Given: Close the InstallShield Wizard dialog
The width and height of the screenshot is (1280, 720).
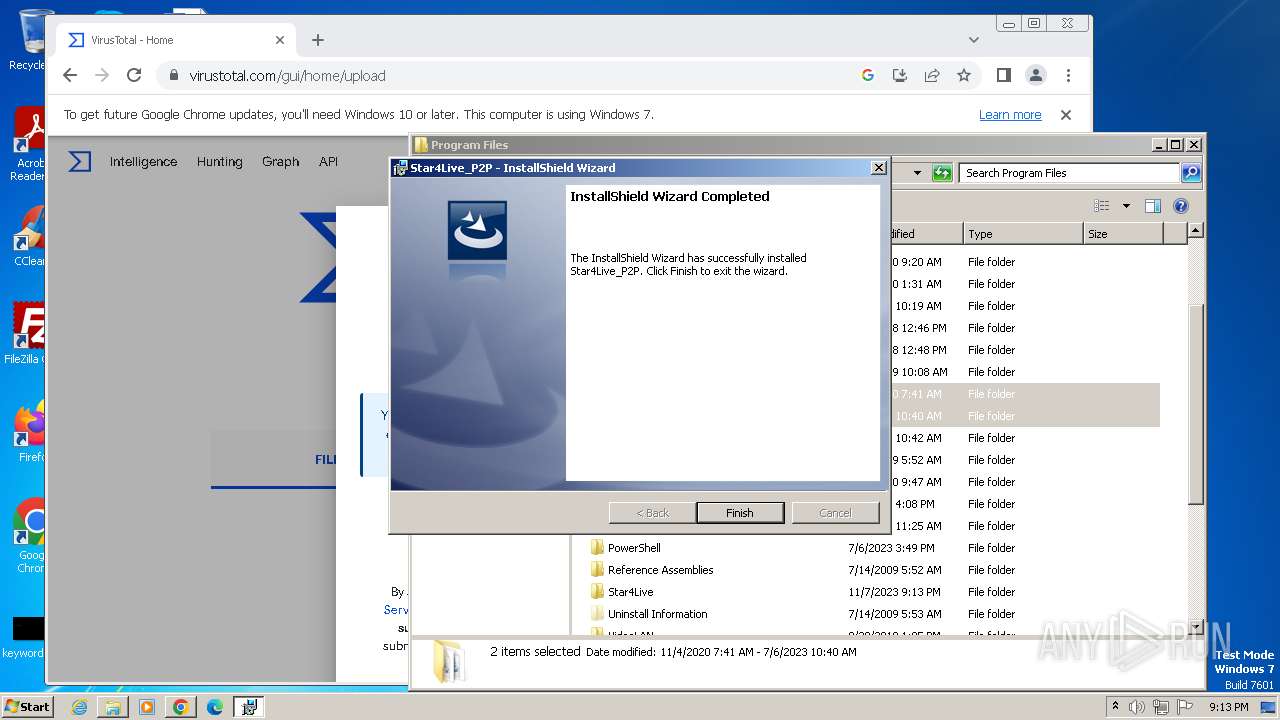Looking at the screenshot, I should tap(878, 168).
